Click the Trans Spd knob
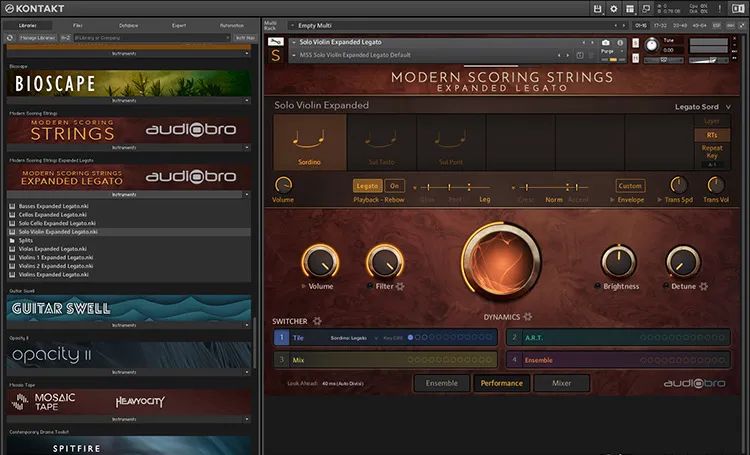750x455 pixels. pyautogui.click(x=678, y=185)
